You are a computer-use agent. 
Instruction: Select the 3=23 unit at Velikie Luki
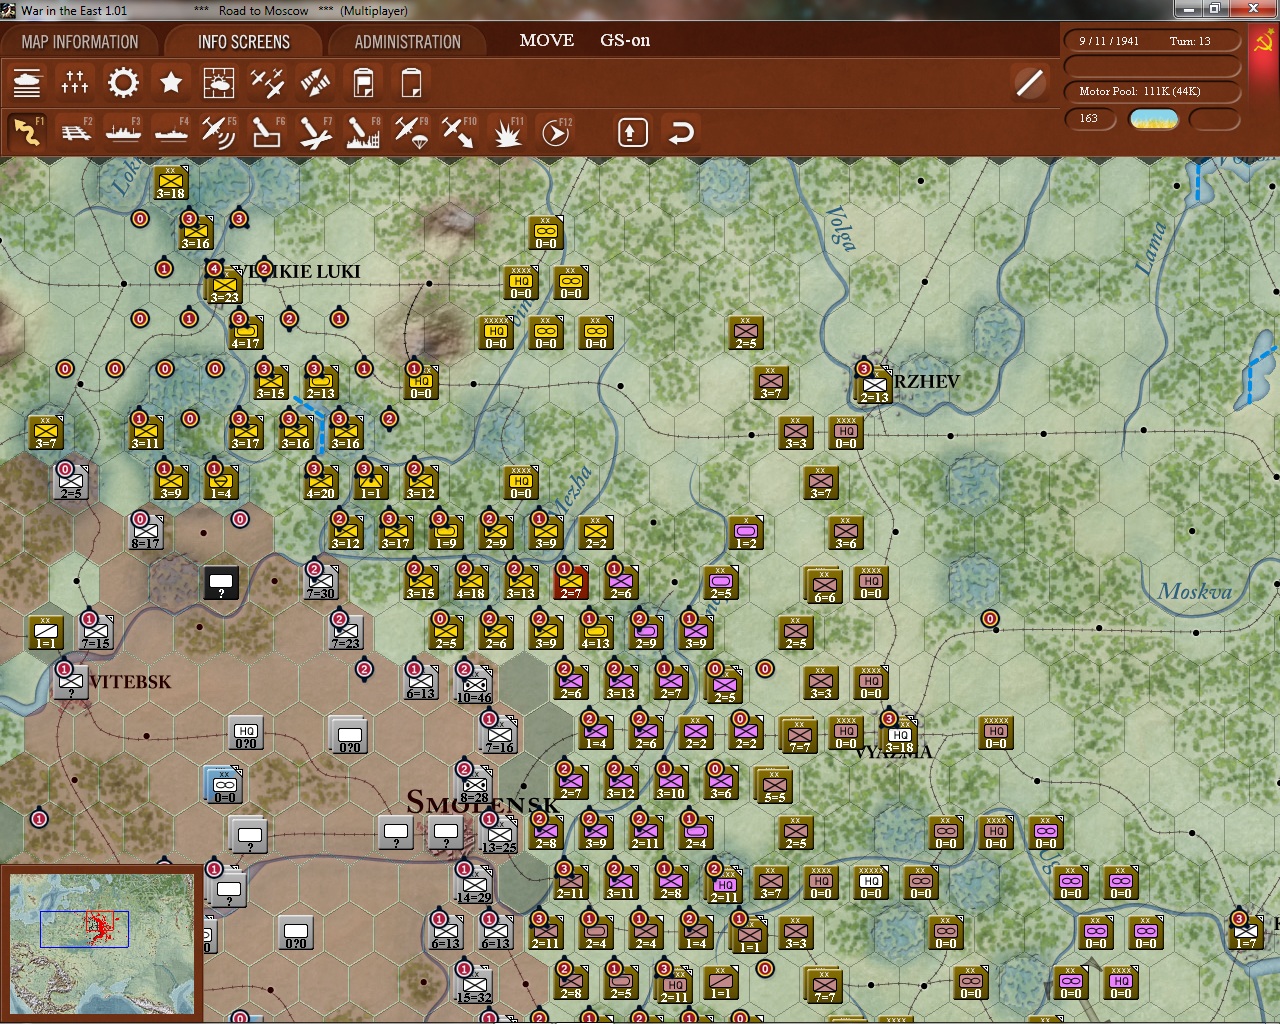click(x=223, y=285)
